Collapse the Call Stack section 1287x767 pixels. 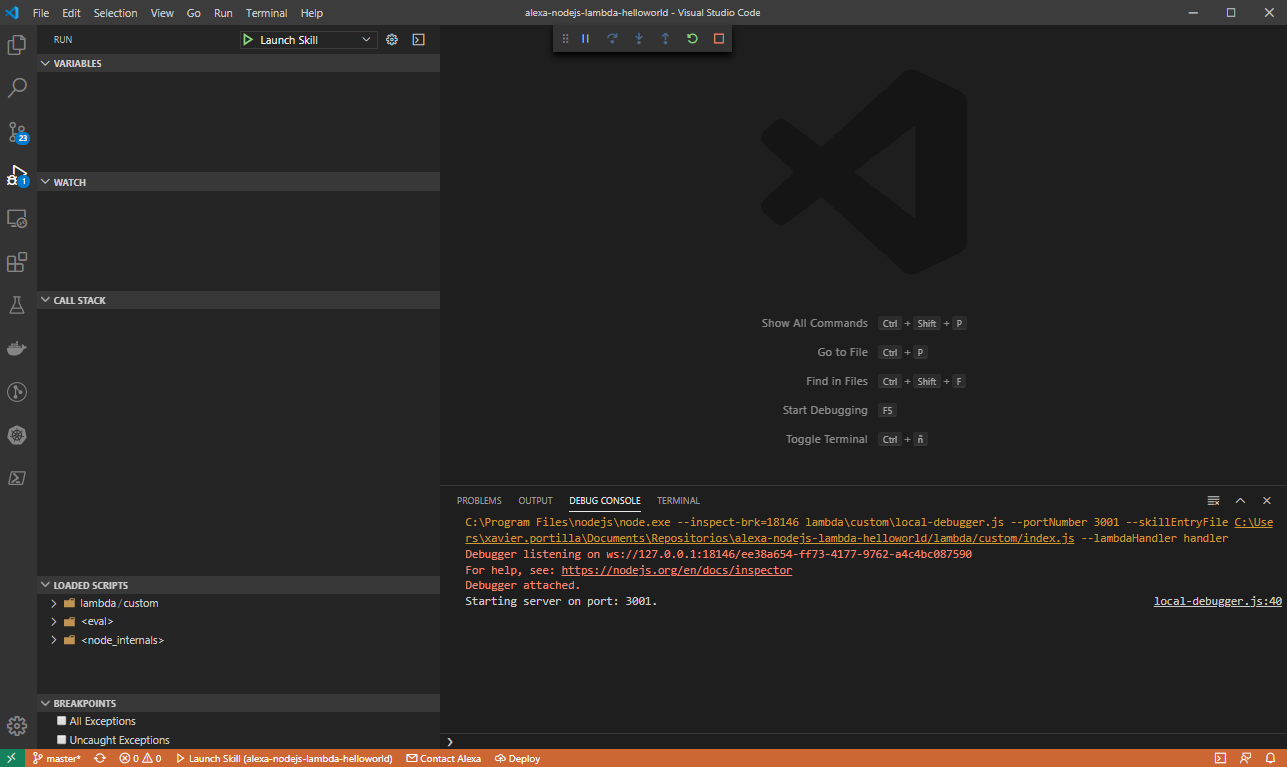pos(238,300)
